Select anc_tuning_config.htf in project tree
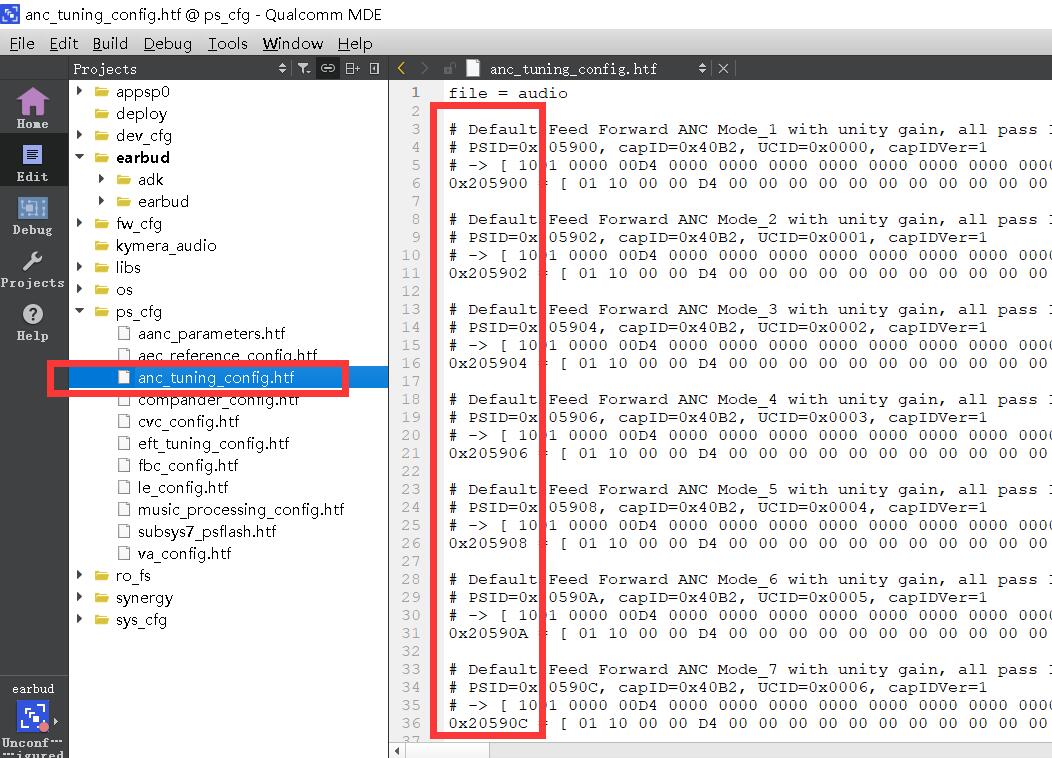 [x=215, y=378]
